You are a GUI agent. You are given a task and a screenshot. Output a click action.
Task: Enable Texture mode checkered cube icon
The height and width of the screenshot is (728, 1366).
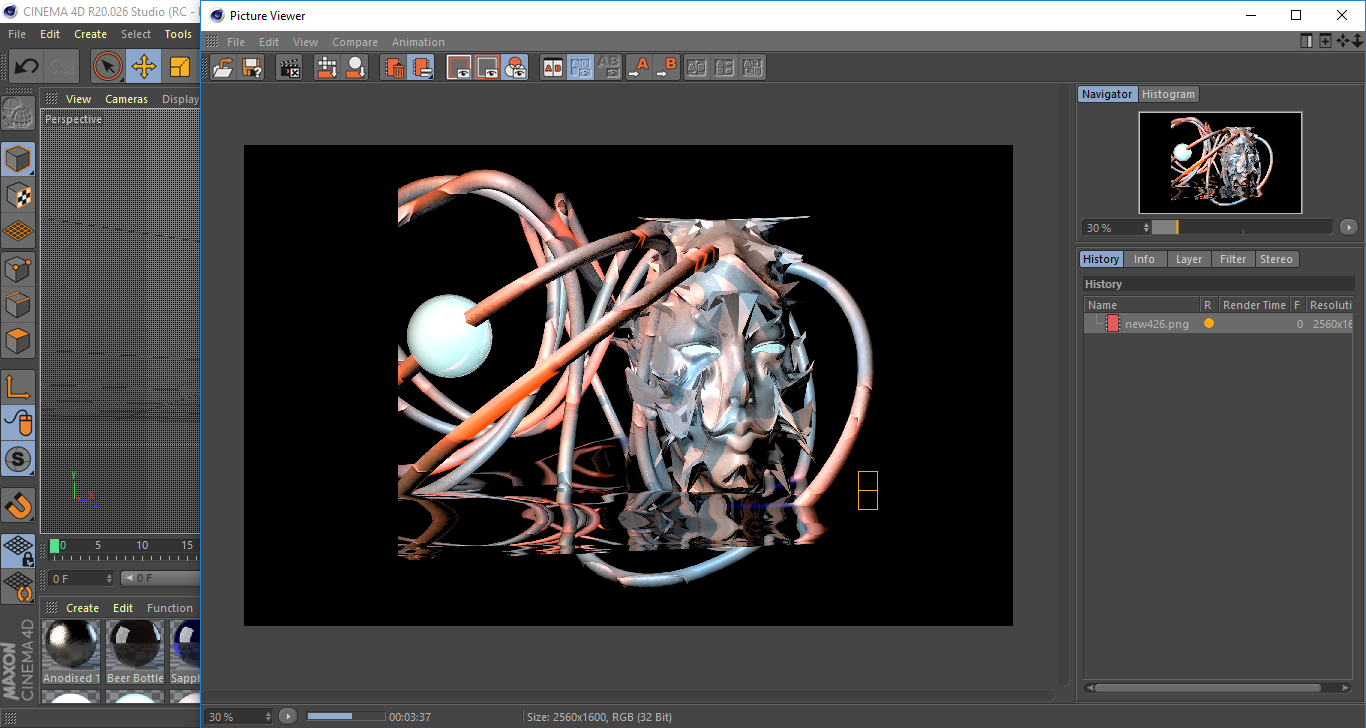click(18, 195)
